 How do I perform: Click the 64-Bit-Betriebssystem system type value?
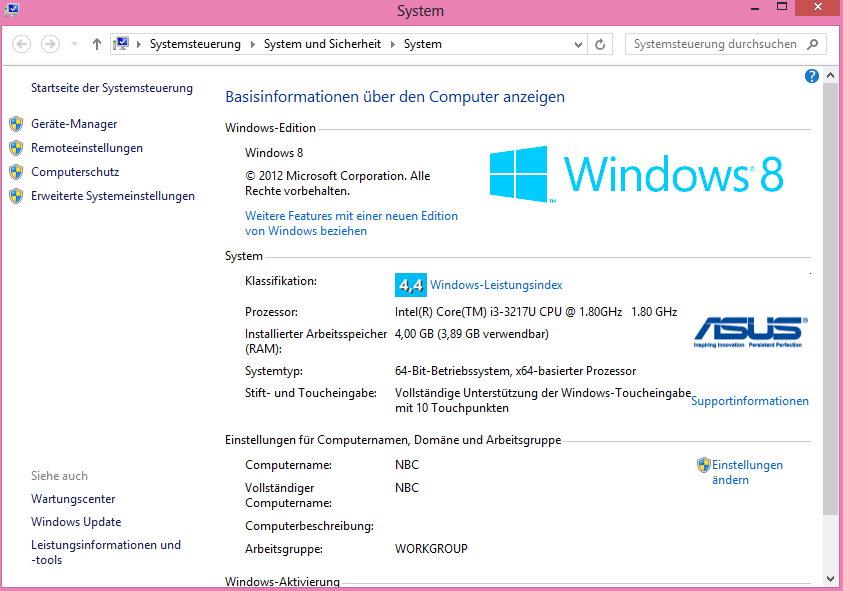pos(515,371)
